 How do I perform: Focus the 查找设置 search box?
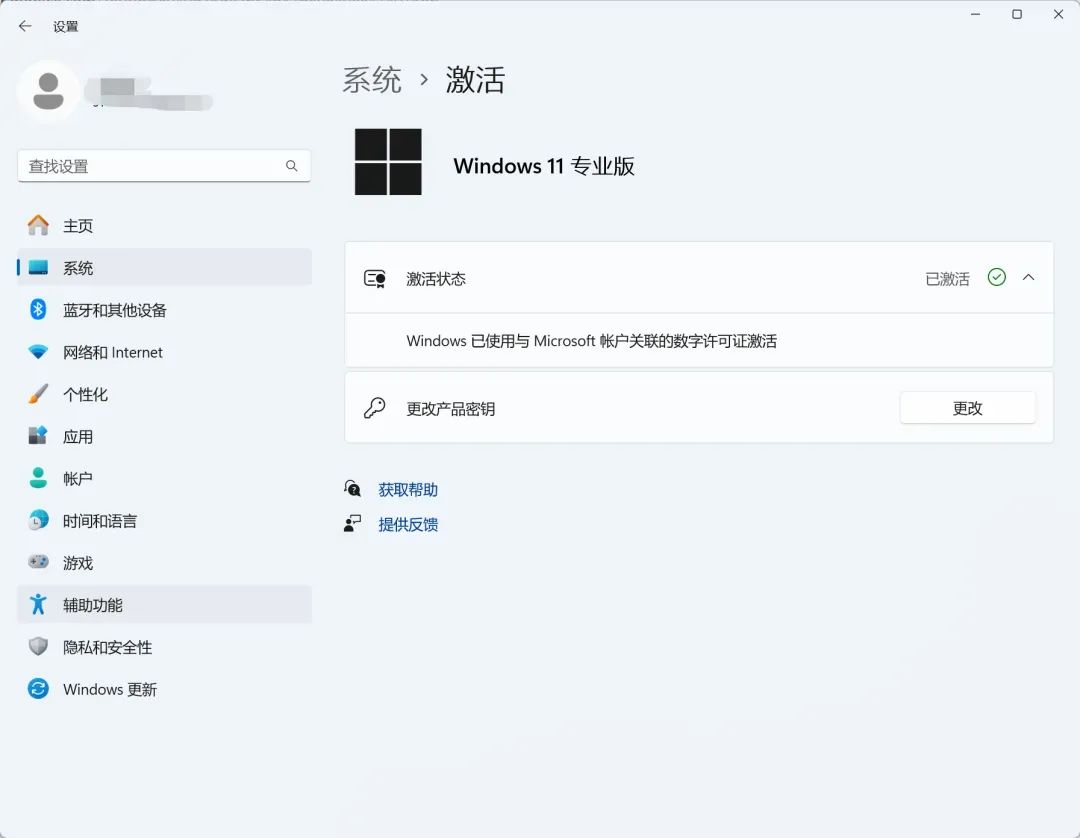pyautogui.click(x=164, y=166)
